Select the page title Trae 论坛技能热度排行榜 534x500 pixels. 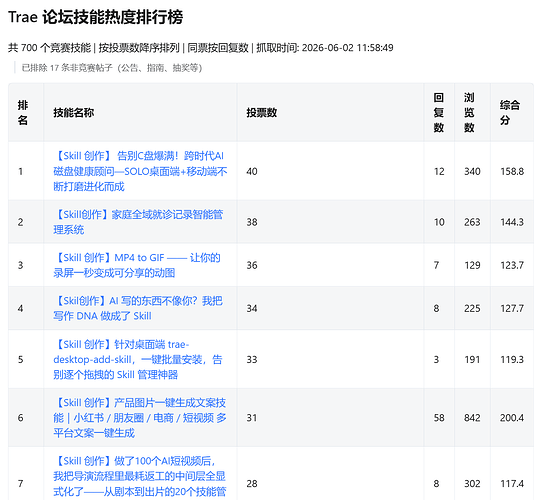[x=96, y=17]
